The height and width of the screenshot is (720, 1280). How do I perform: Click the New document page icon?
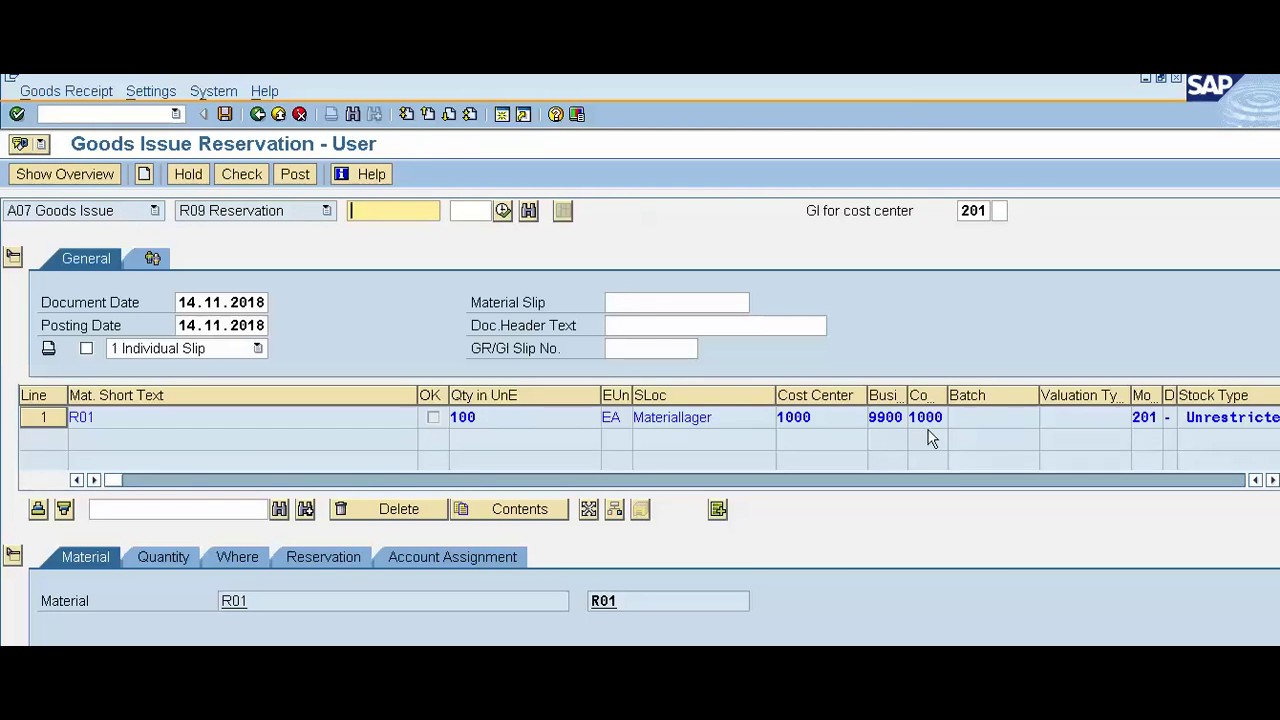[144, 174]
